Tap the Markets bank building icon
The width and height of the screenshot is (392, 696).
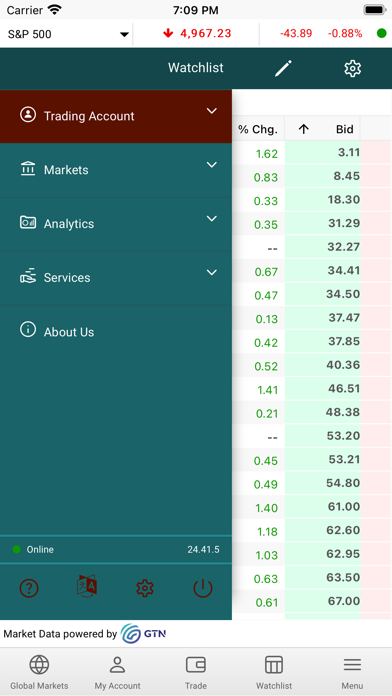(28, 169)
